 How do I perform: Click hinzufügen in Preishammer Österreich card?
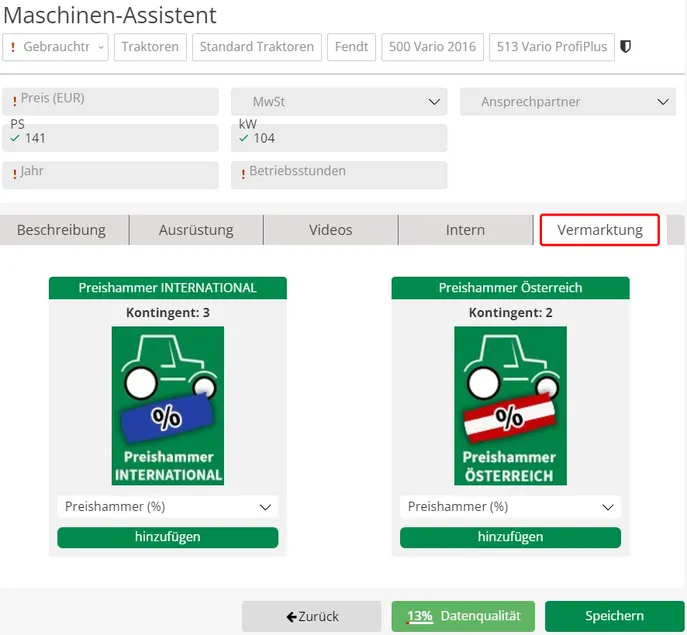(x=510, y=537)
